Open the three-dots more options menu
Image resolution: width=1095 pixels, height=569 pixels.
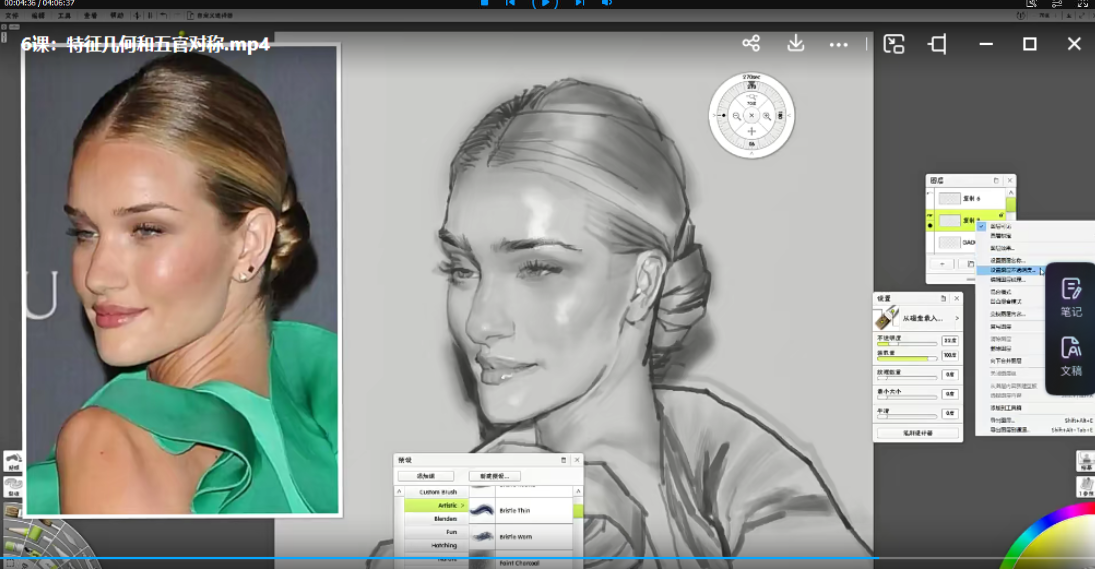click(839, 45)
